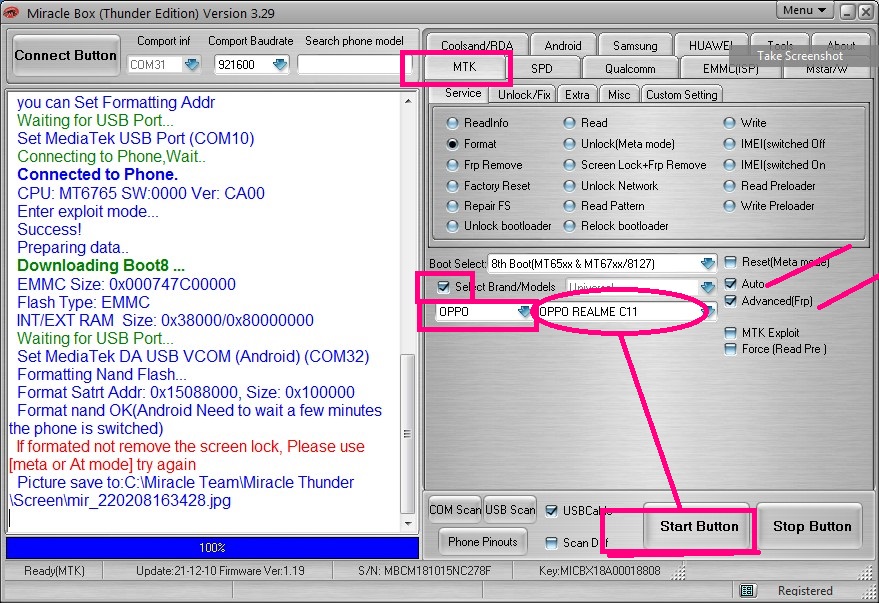
Task: Open the Misc sub-tab
Action: [x=619, y=95]
